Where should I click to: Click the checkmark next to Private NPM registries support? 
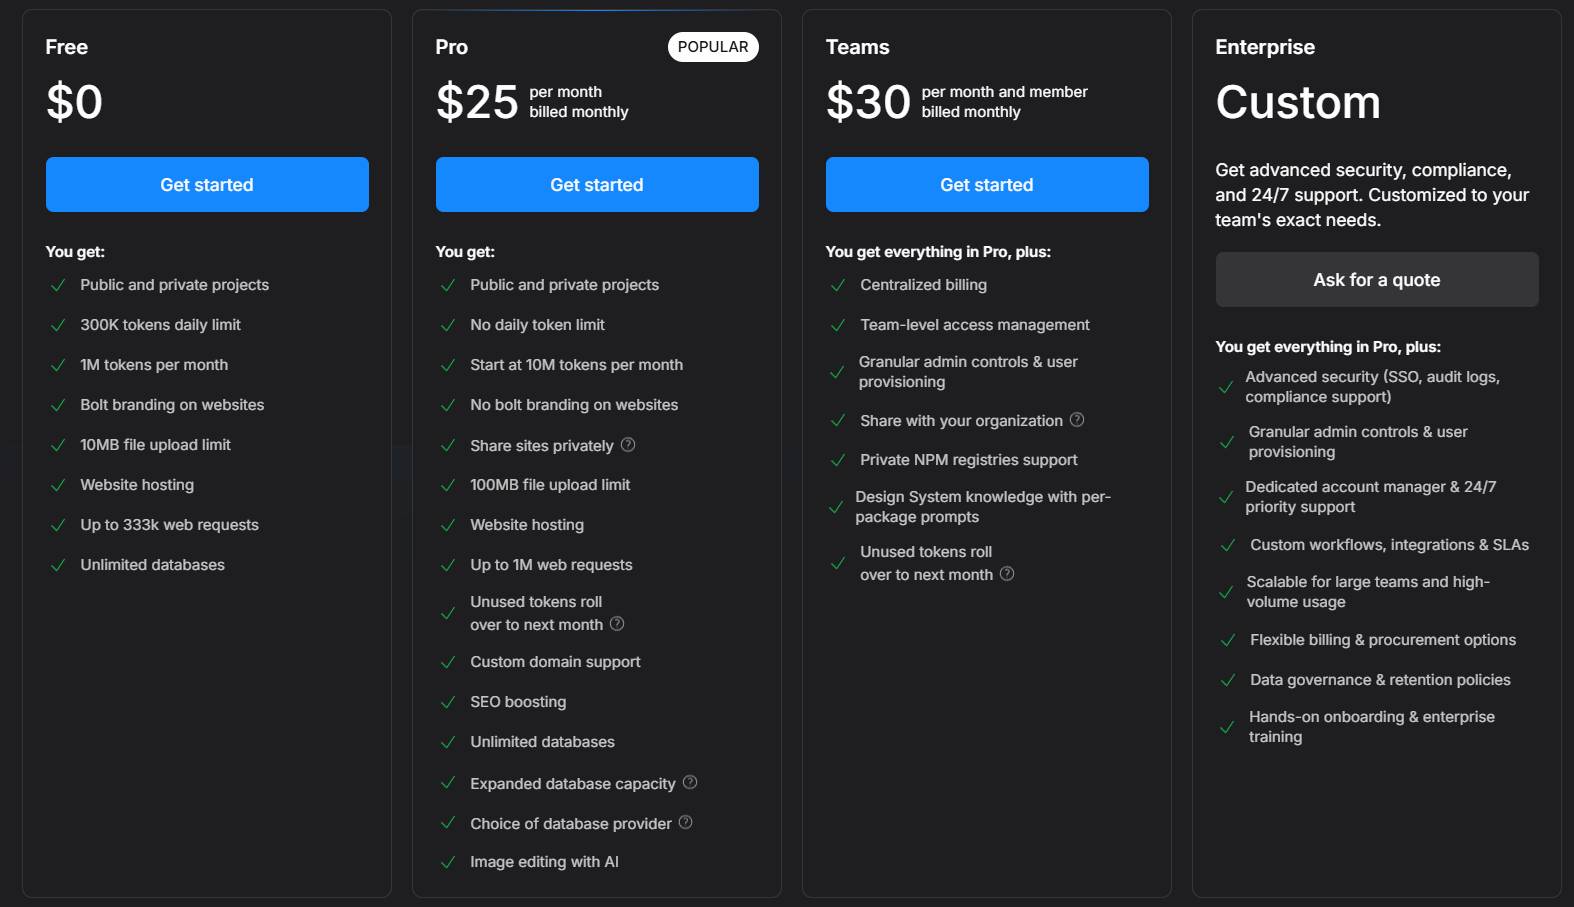pyautogui.click(x=837, y=459)
